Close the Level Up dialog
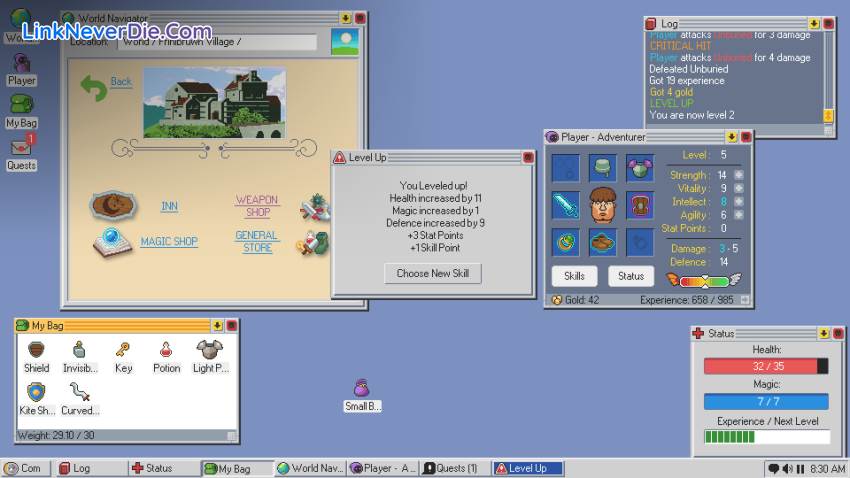850x478 pixels. [x=528, y=157]
